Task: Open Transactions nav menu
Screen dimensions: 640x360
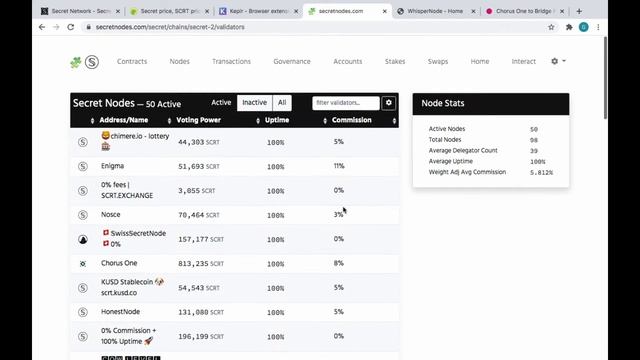Action: (231, 61)
